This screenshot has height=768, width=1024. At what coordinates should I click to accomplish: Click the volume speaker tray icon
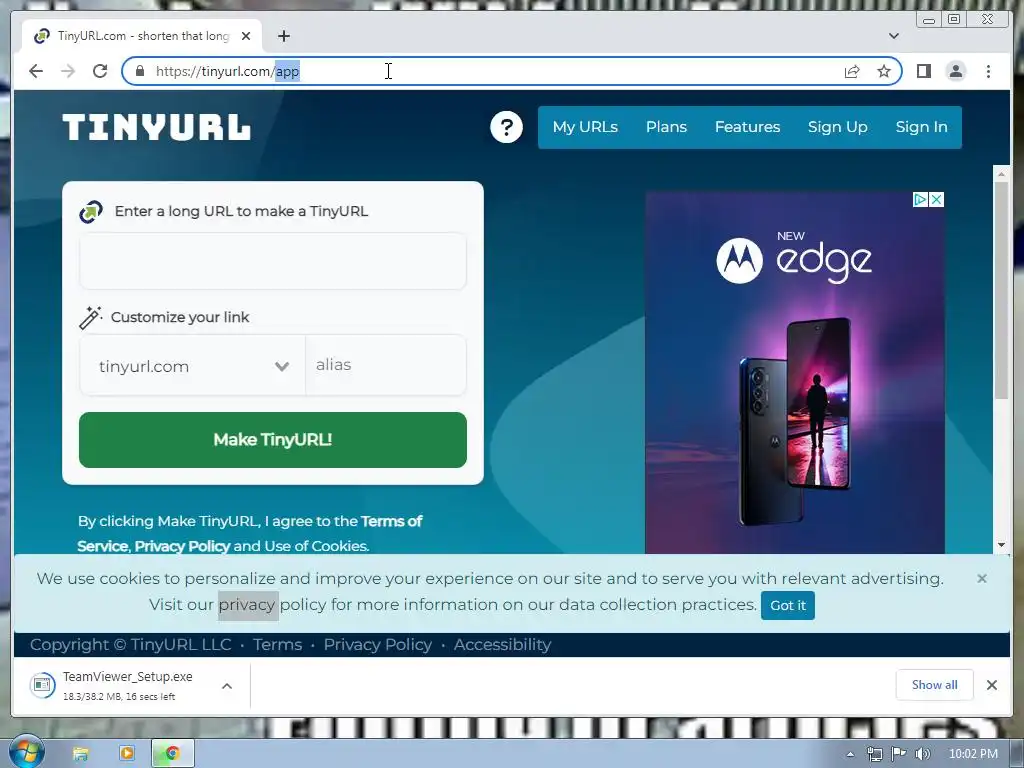[x=922, y=754]
